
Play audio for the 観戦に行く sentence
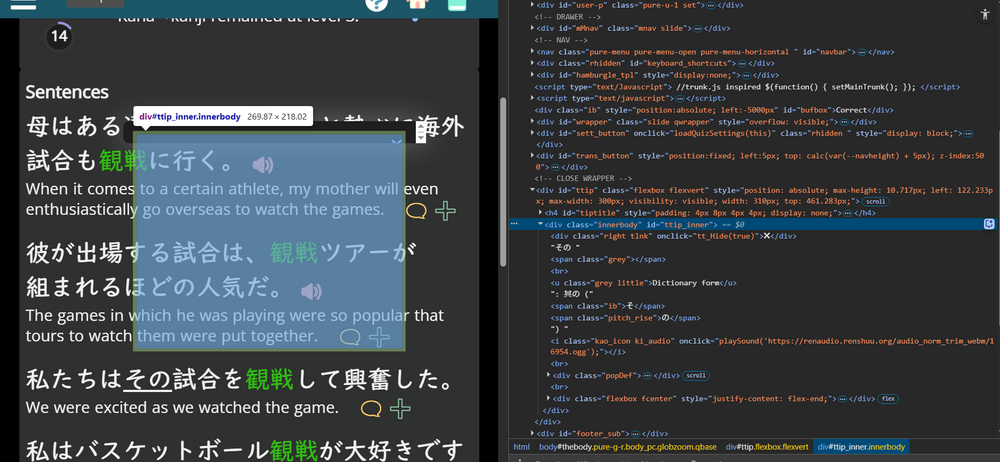pos(263,165)
